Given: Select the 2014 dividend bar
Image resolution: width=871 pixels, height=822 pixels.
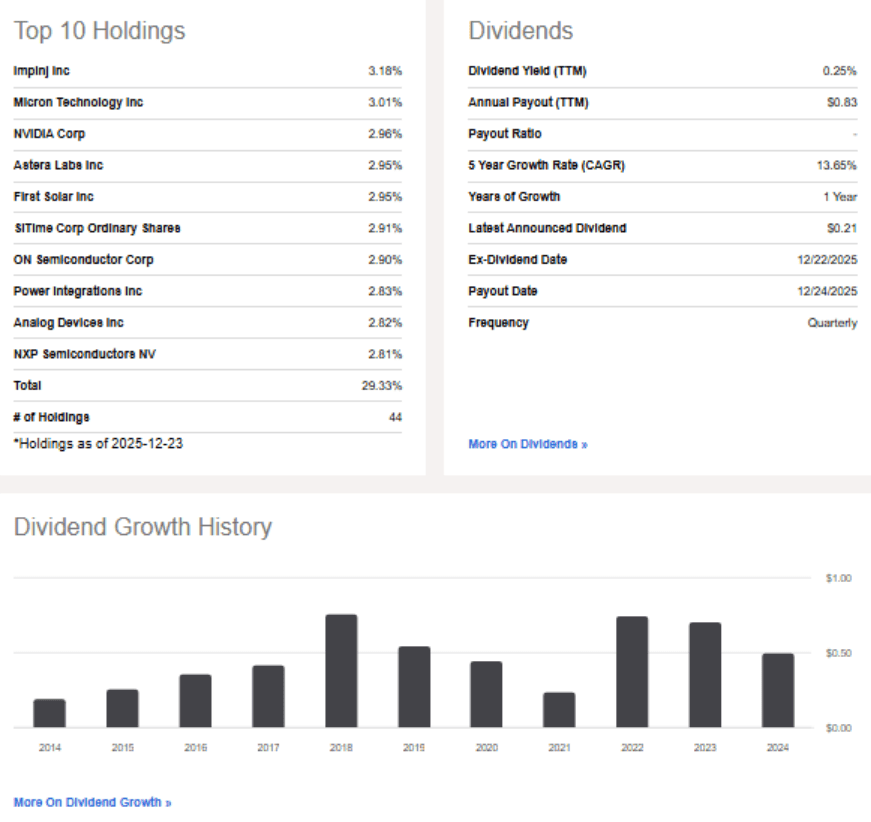Looking at the screenshot, I should tap(49, 713).
